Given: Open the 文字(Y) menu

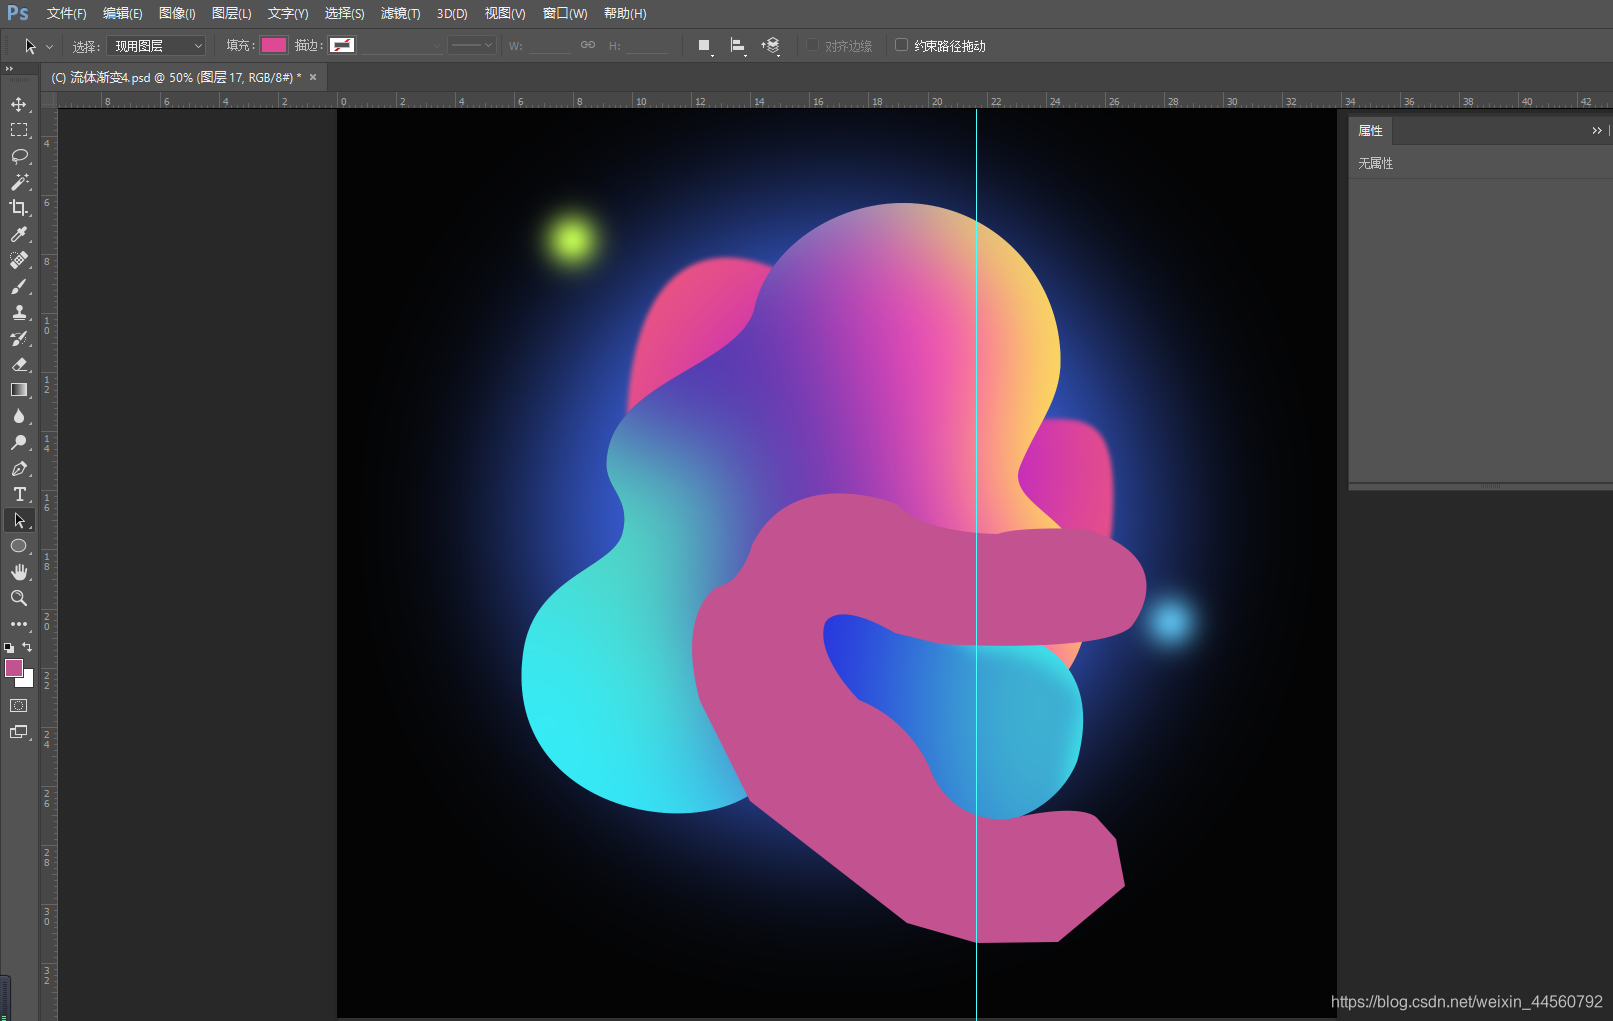Looking at the screenshot, I should coord(288,14).
